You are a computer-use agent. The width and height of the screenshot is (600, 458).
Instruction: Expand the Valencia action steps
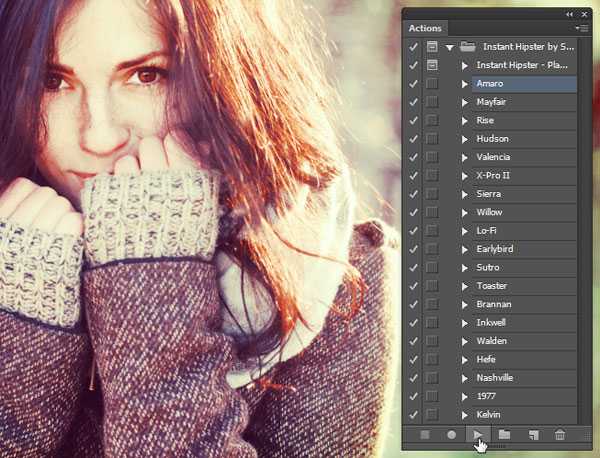pos(464,157)
